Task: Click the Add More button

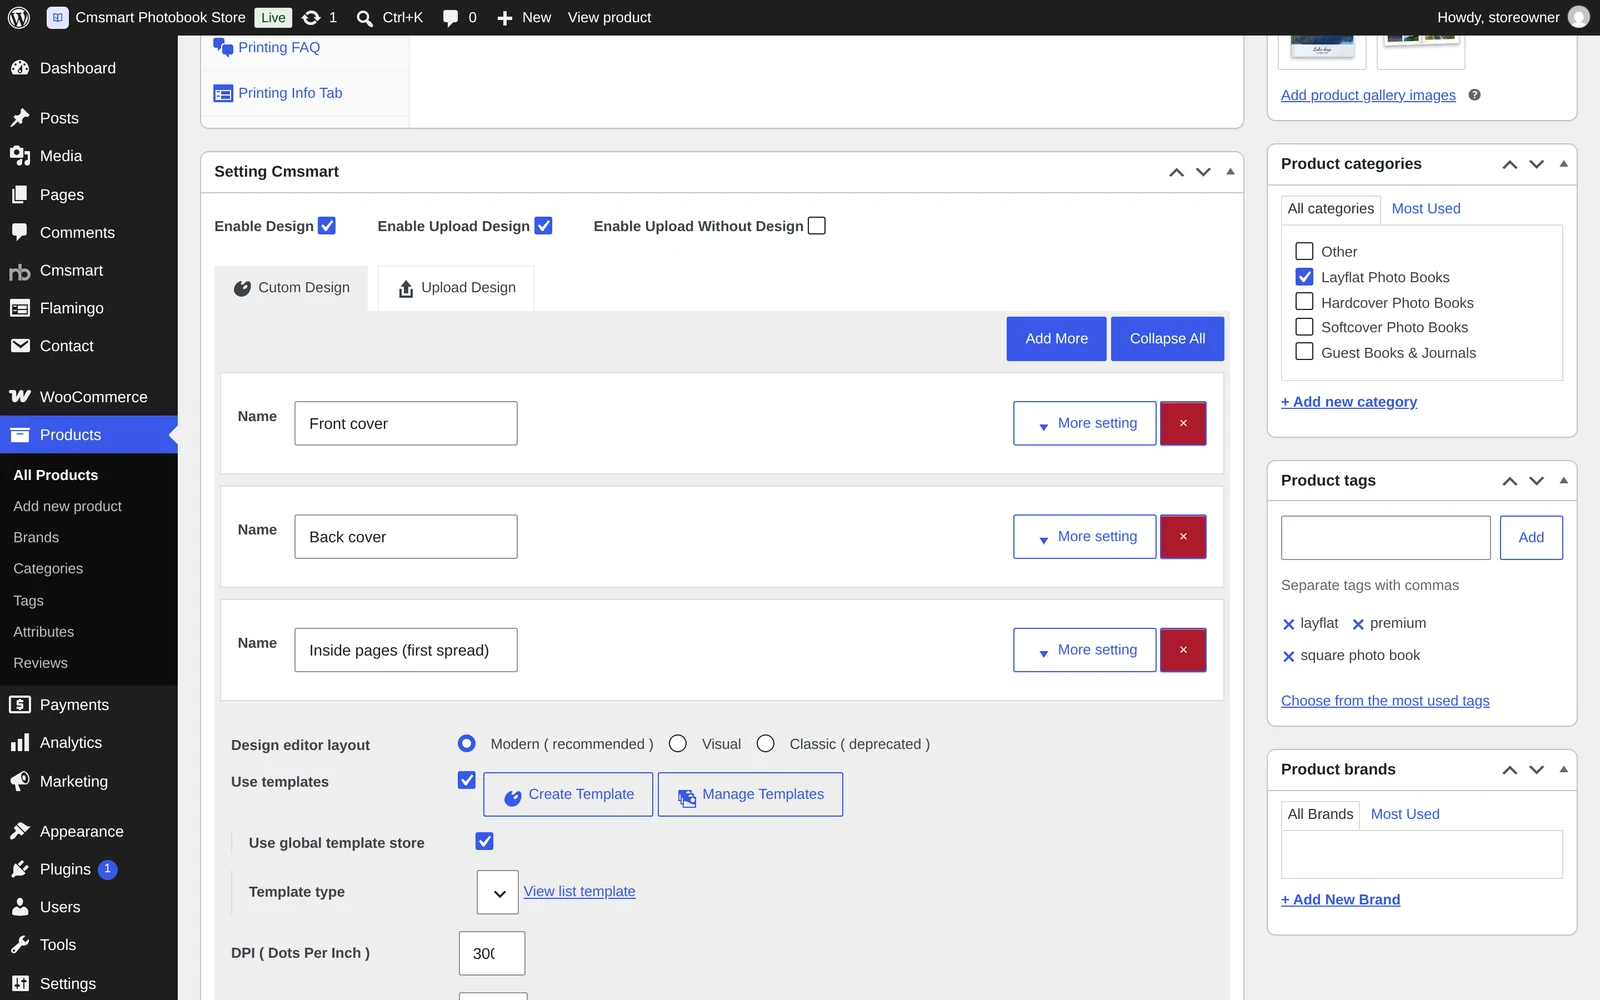Action: point(1056,339)
